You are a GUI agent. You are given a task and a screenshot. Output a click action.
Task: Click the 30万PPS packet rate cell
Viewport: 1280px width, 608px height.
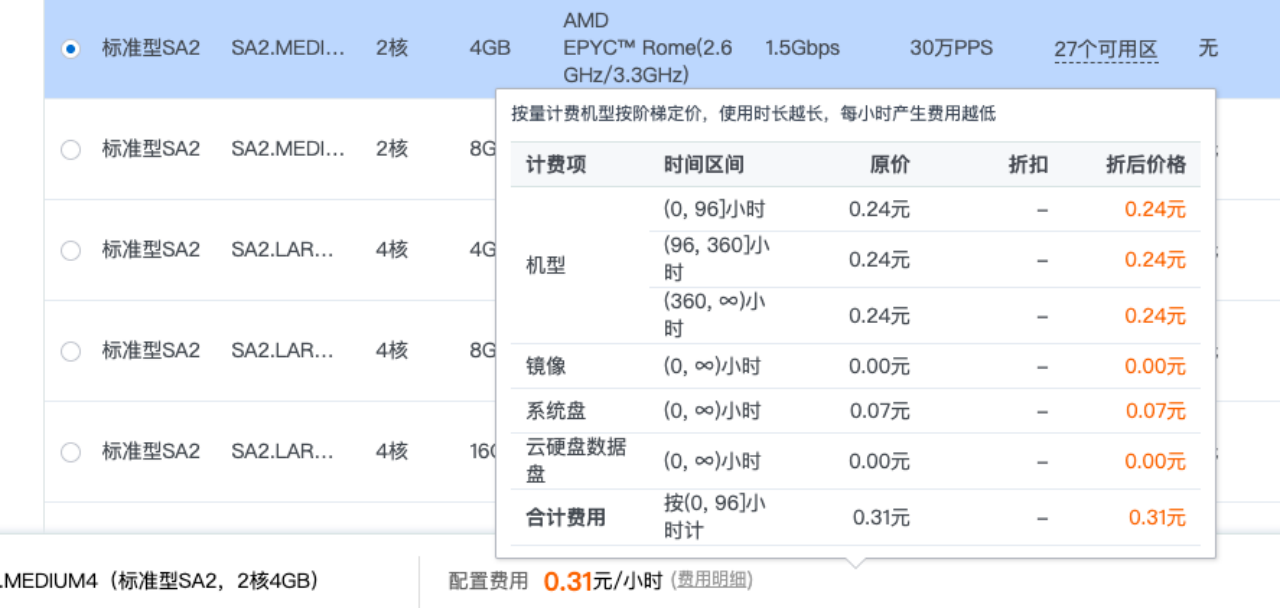pyautogui.click(x=951, y=48)
